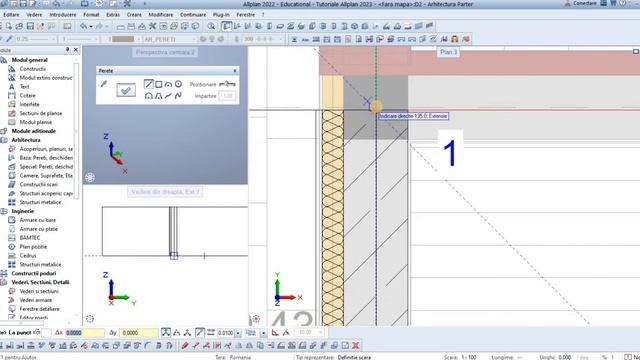Image resolution: width=640 pixels, height=360 pixels.
Task: Select Constructii scari module
Action: click(x=38, y=184)
